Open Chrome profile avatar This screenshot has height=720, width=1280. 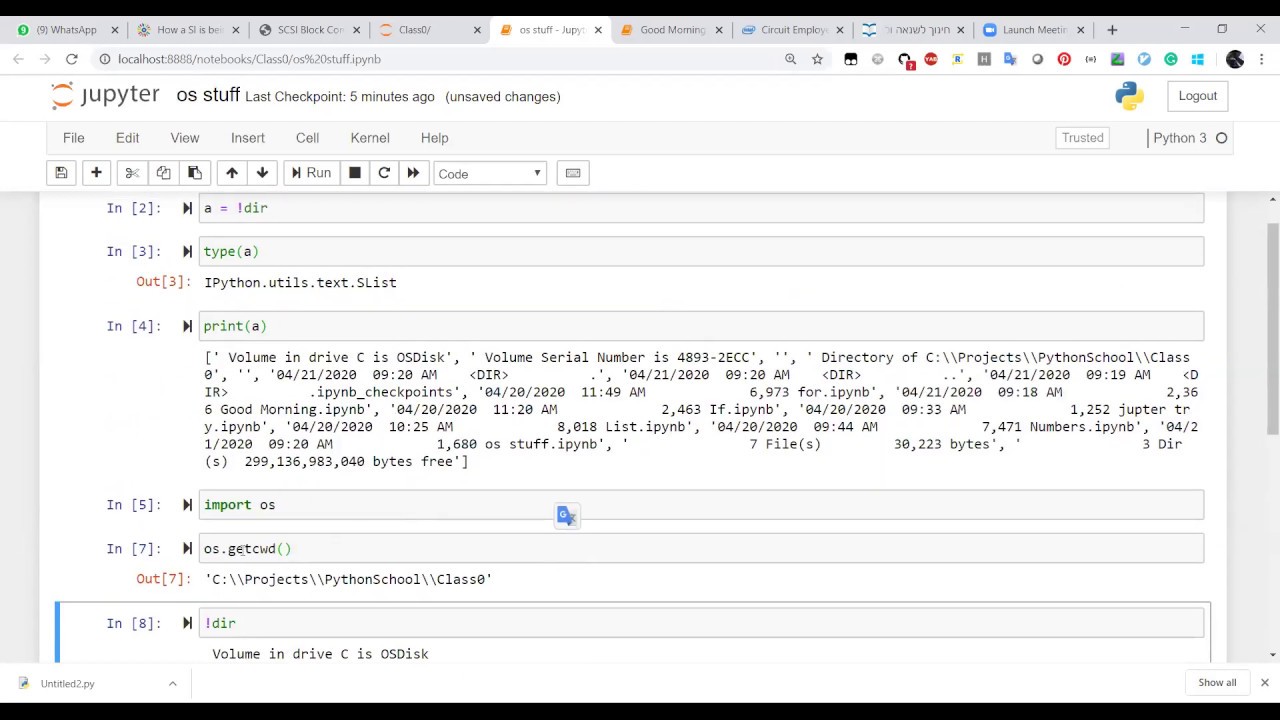(x=1235, y=59)
